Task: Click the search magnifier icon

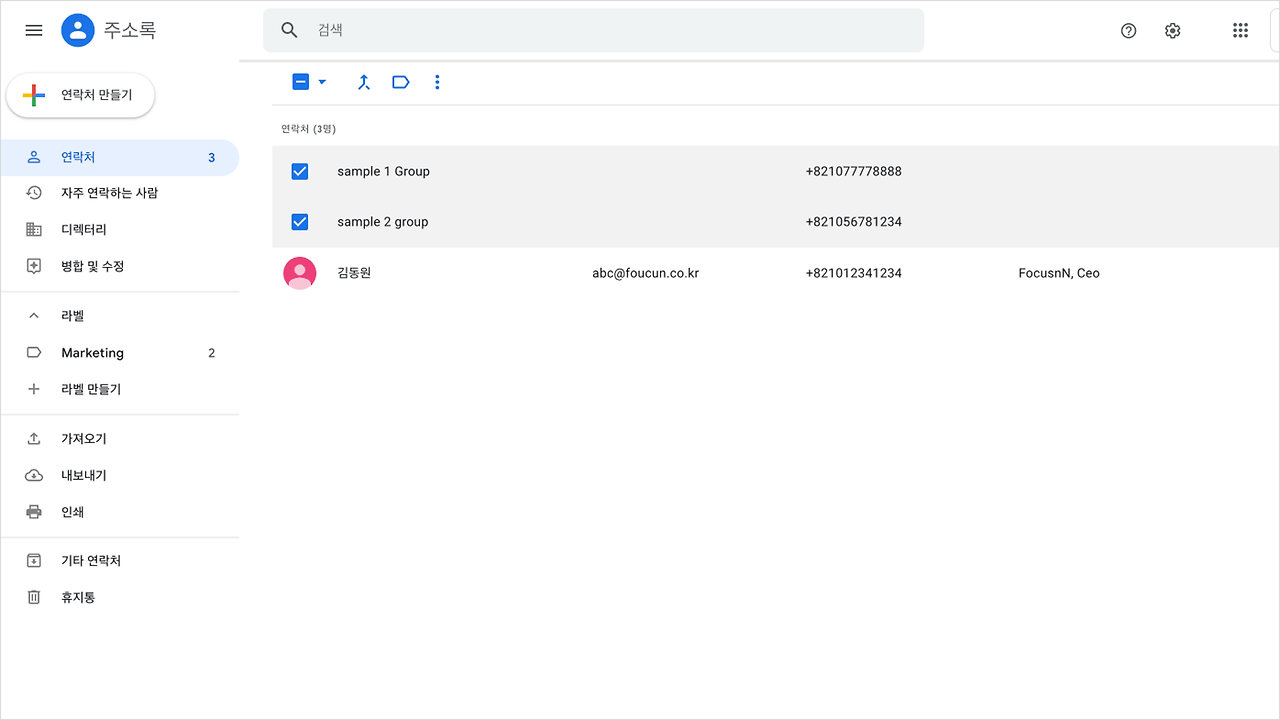Action: coord(290,30)
